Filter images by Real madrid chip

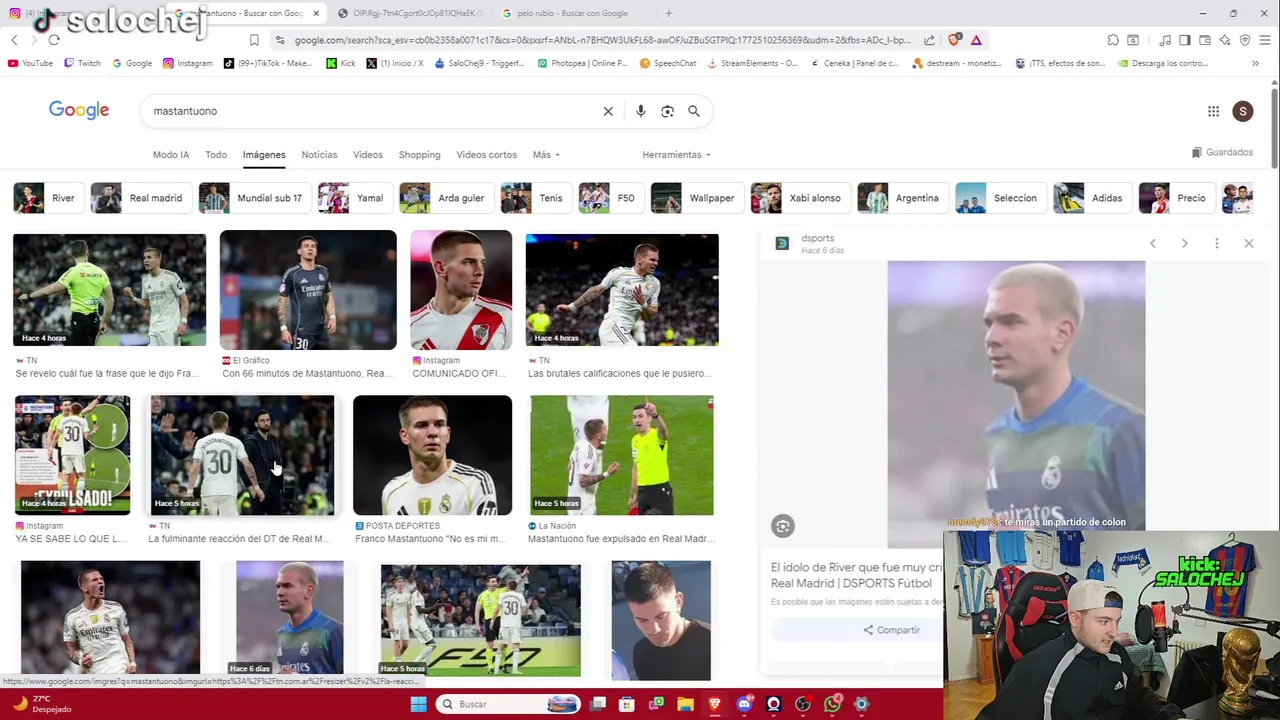click(140, 198)
